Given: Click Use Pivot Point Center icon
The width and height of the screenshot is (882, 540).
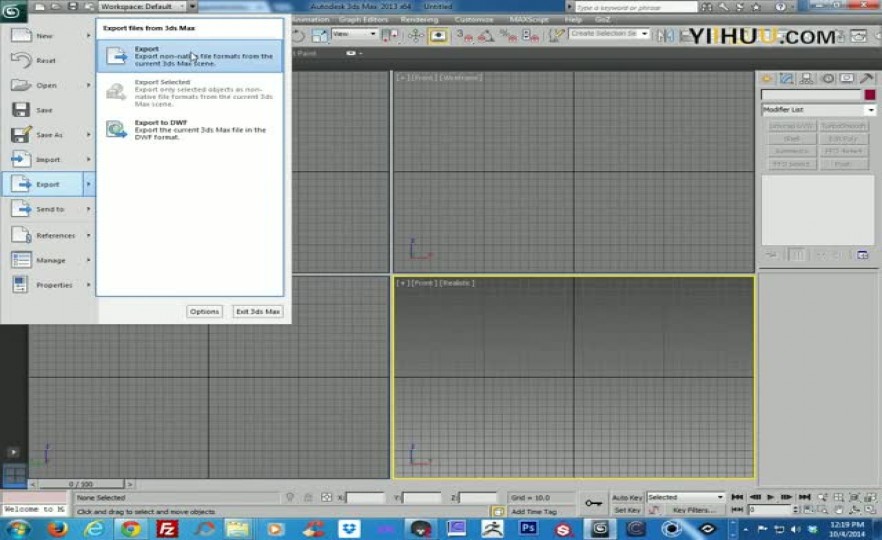Looking at the screenshot, I should 390,36.
